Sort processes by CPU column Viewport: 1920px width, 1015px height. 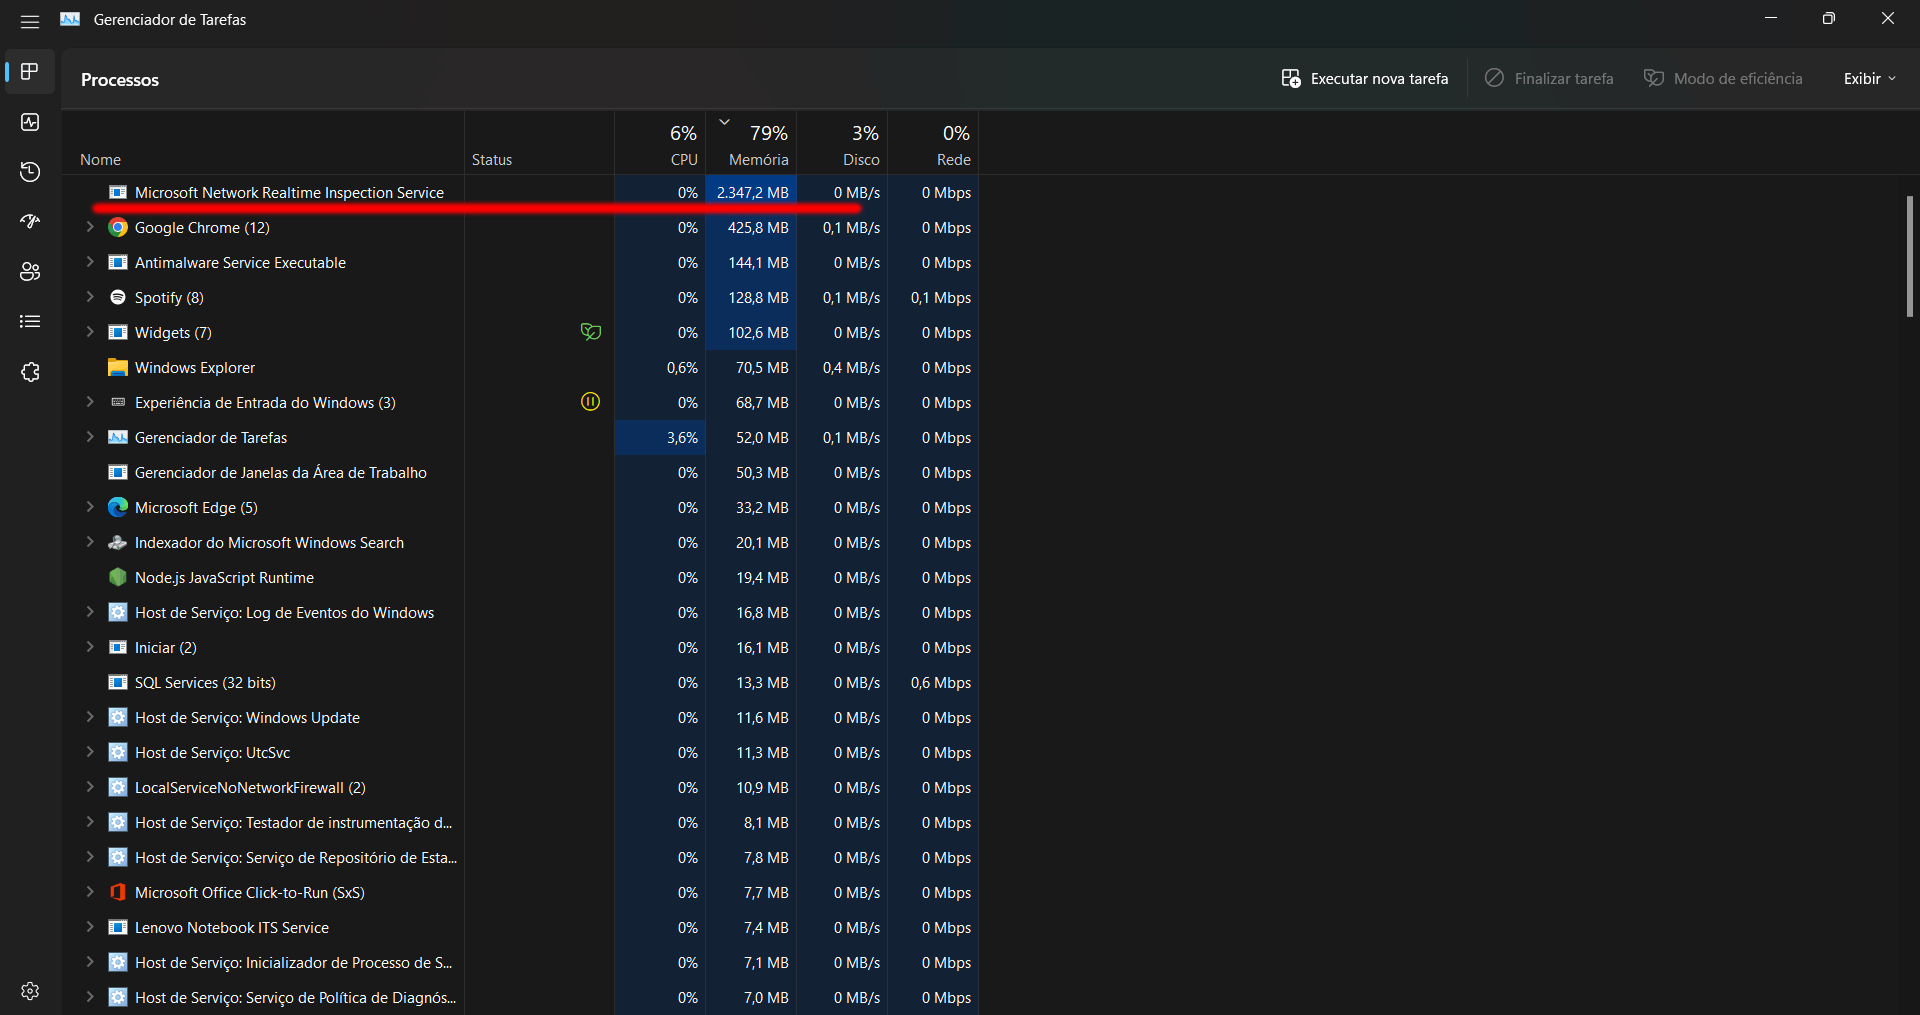pos(660,144)
